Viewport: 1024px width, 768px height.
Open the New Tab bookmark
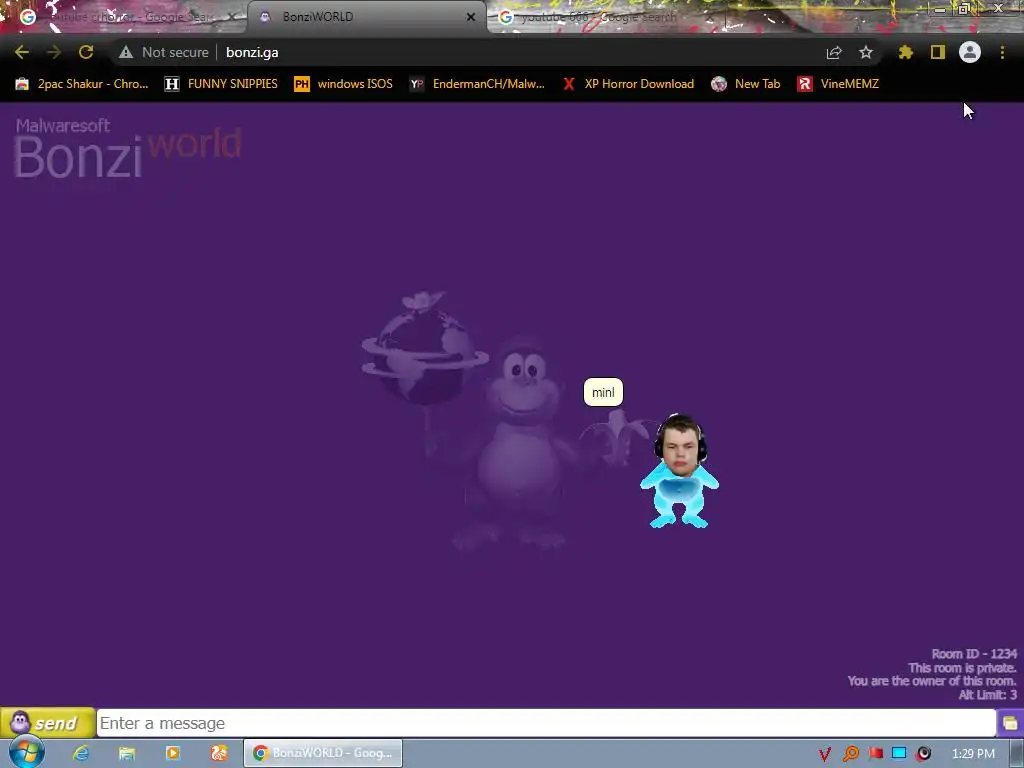click(x=746, y=84)
